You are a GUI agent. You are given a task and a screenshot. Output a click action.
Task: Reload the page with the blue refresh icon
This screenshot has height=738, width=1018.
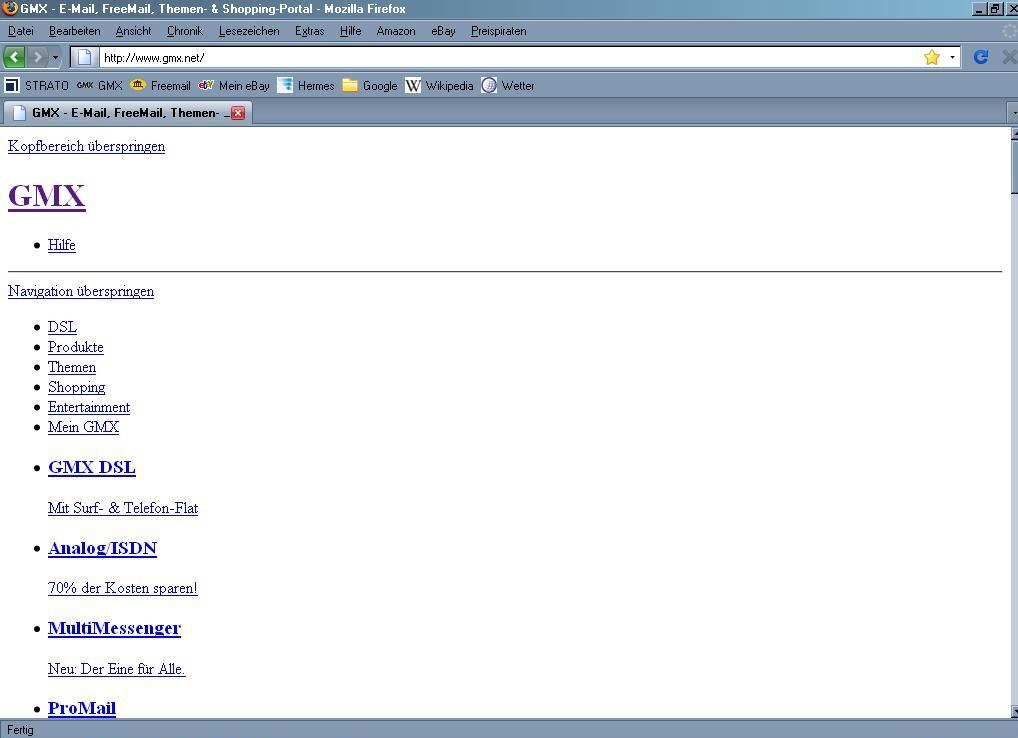click(x=981, y=57)
